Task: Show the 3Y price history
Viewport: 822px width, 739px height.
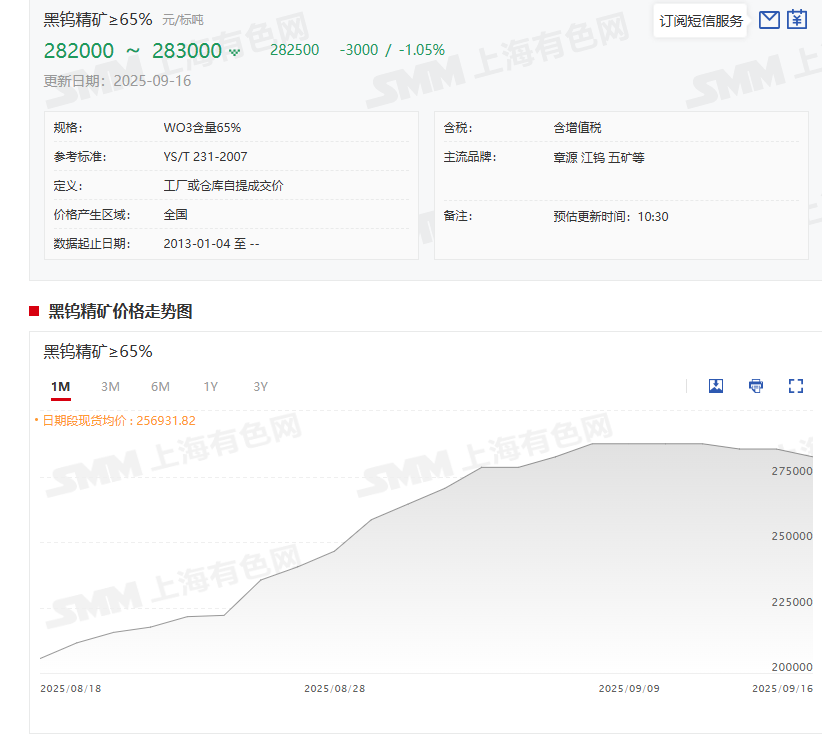Action: click(260, 387)
